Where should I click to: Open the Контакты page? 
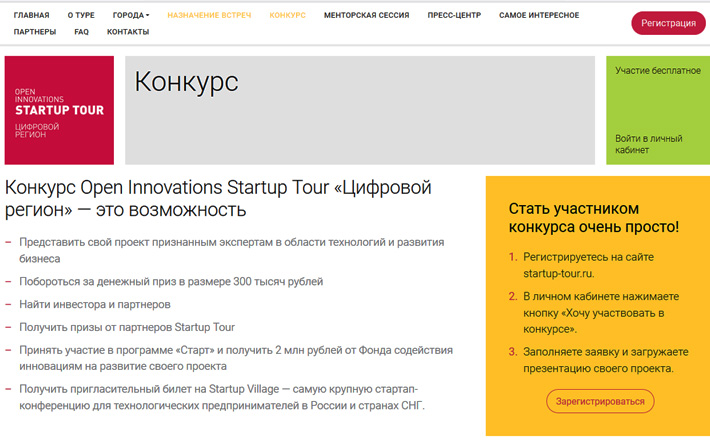tap(128, 32)
